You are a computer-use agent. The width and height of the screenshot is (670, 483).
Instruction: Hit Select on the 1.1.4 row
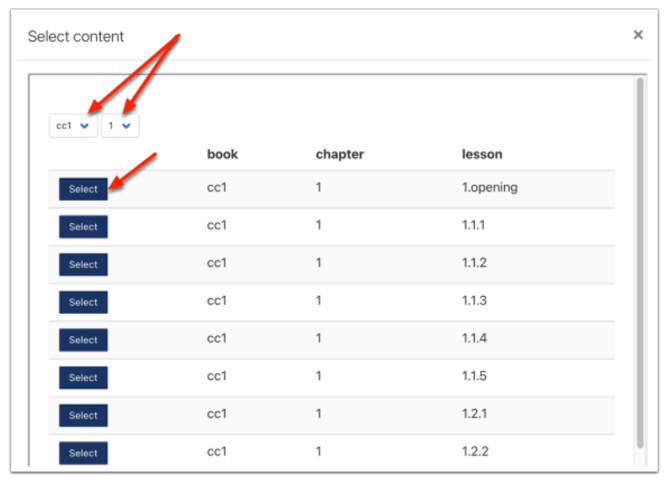(x=83, y=340)
